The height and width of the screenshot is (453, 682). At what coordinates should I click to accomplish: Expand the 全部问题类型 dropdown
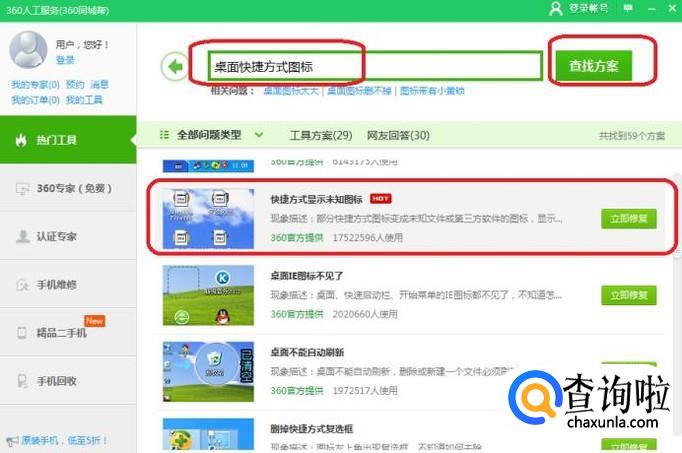259,135
